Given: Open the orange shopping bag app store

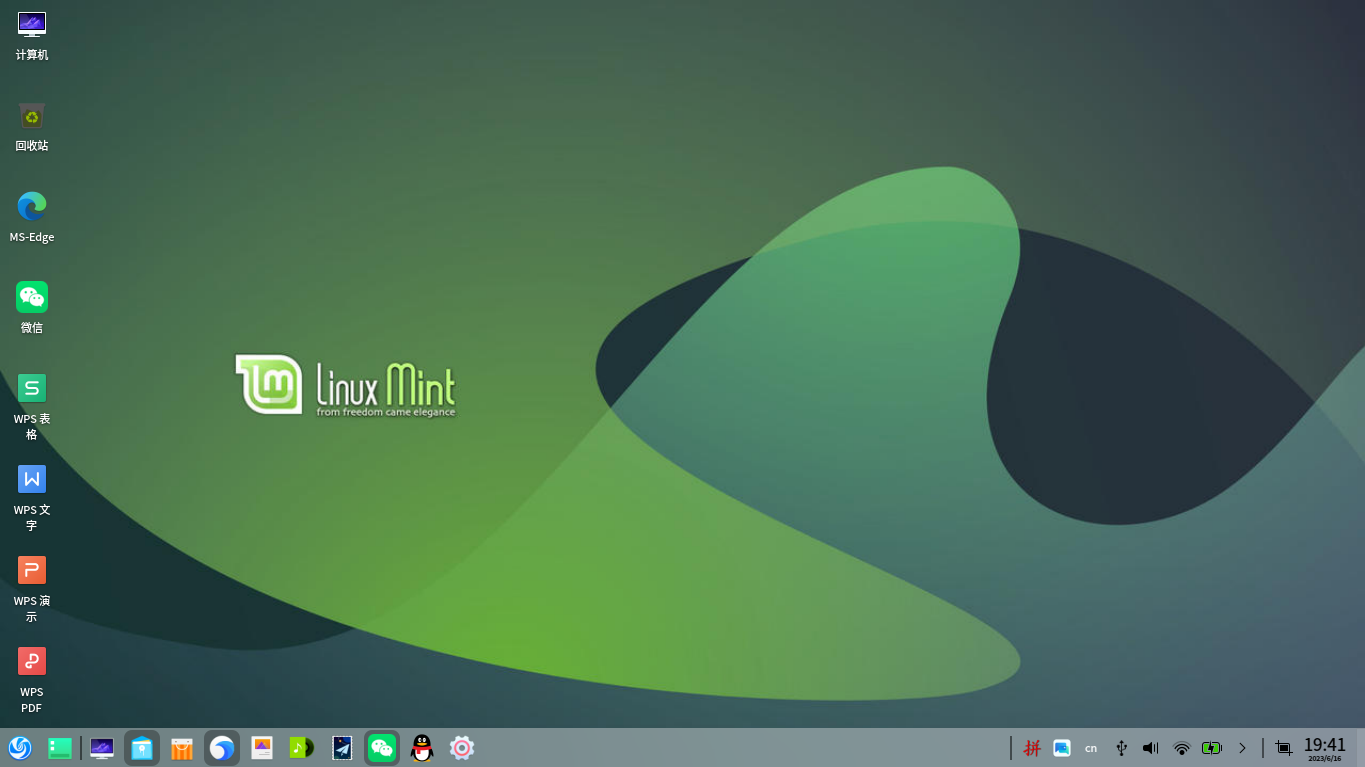Looking at the screenshot, I should pyautogui.click(x=182, y=748).
